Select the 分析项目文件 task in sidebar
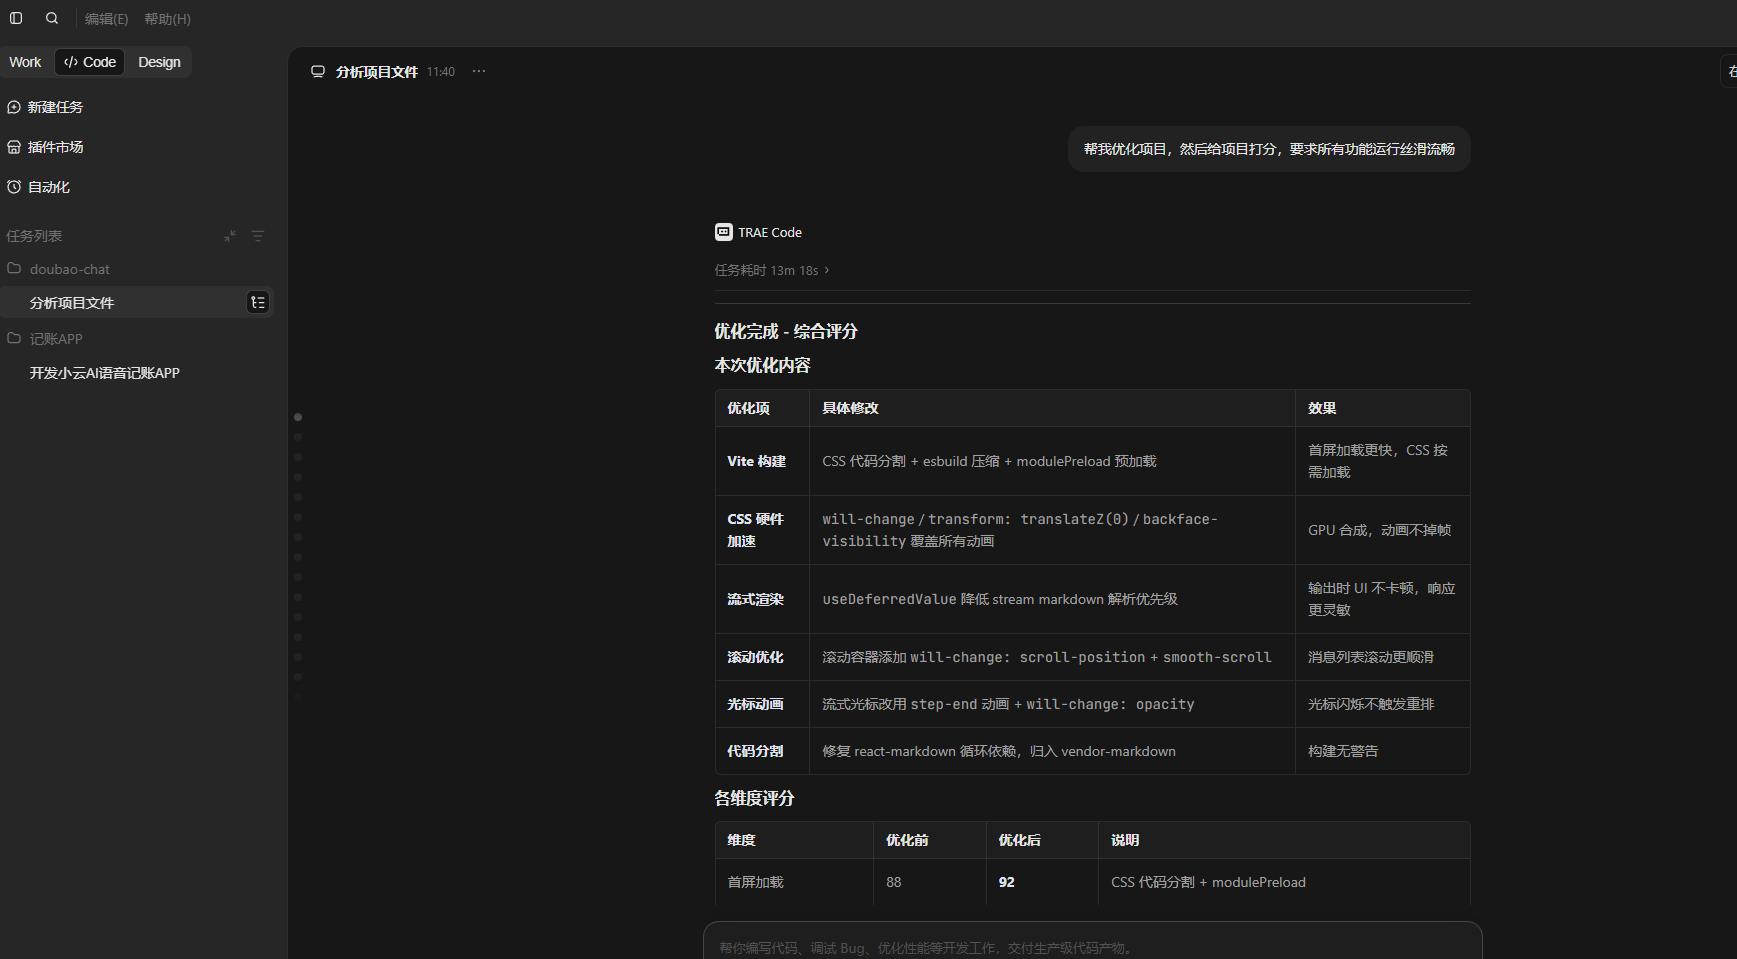 [x=137, y=303]
